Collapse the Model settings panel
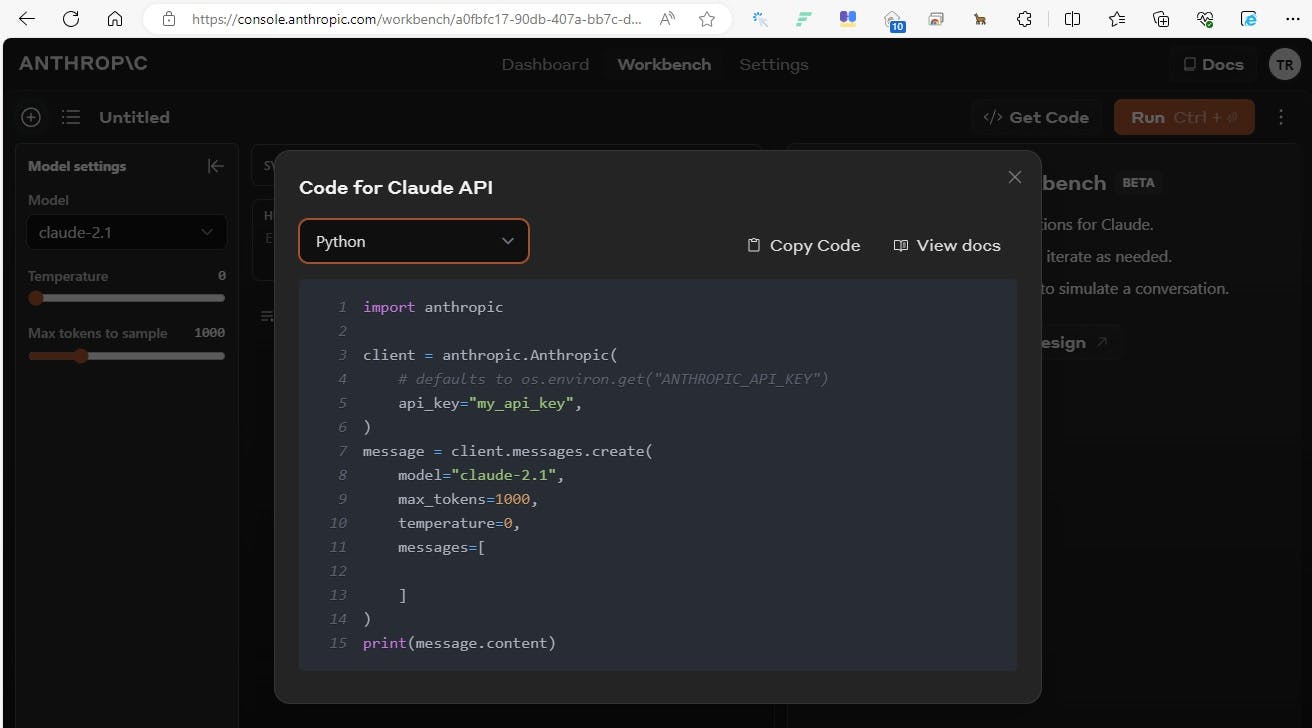The height and width of the screenshot is (728, 1312). [215, 166]
